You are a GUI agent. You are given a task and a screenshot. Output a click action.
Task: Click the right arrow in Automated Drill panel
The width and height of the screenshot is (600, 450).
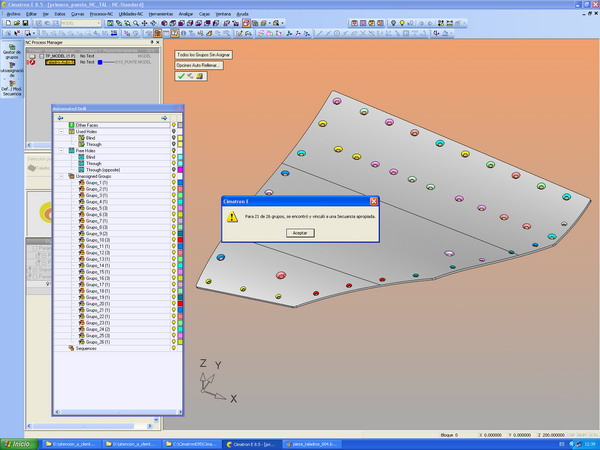click(164, 117)
